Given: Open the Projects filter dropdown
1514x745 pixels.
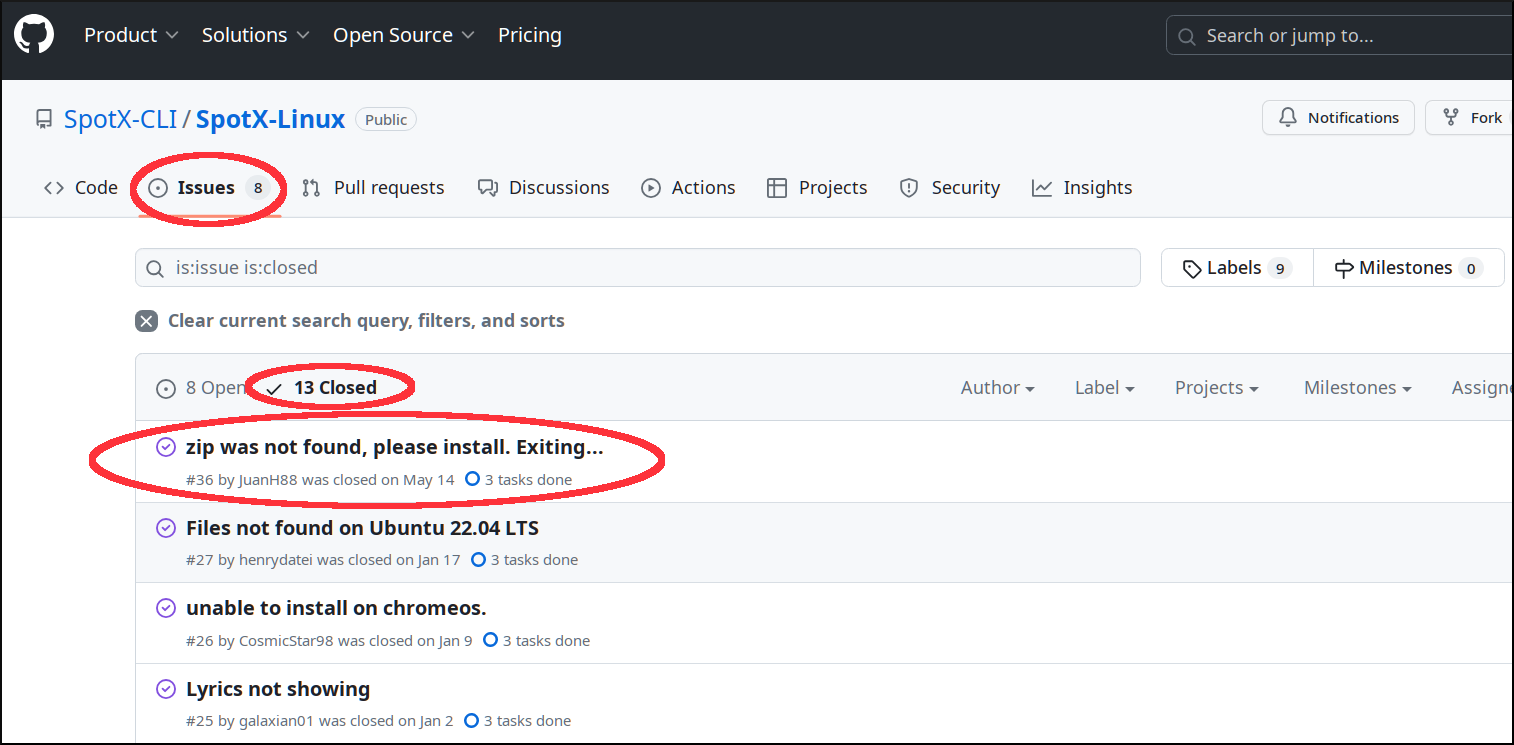Looking at the screenshot, I should click(1217, 388).
